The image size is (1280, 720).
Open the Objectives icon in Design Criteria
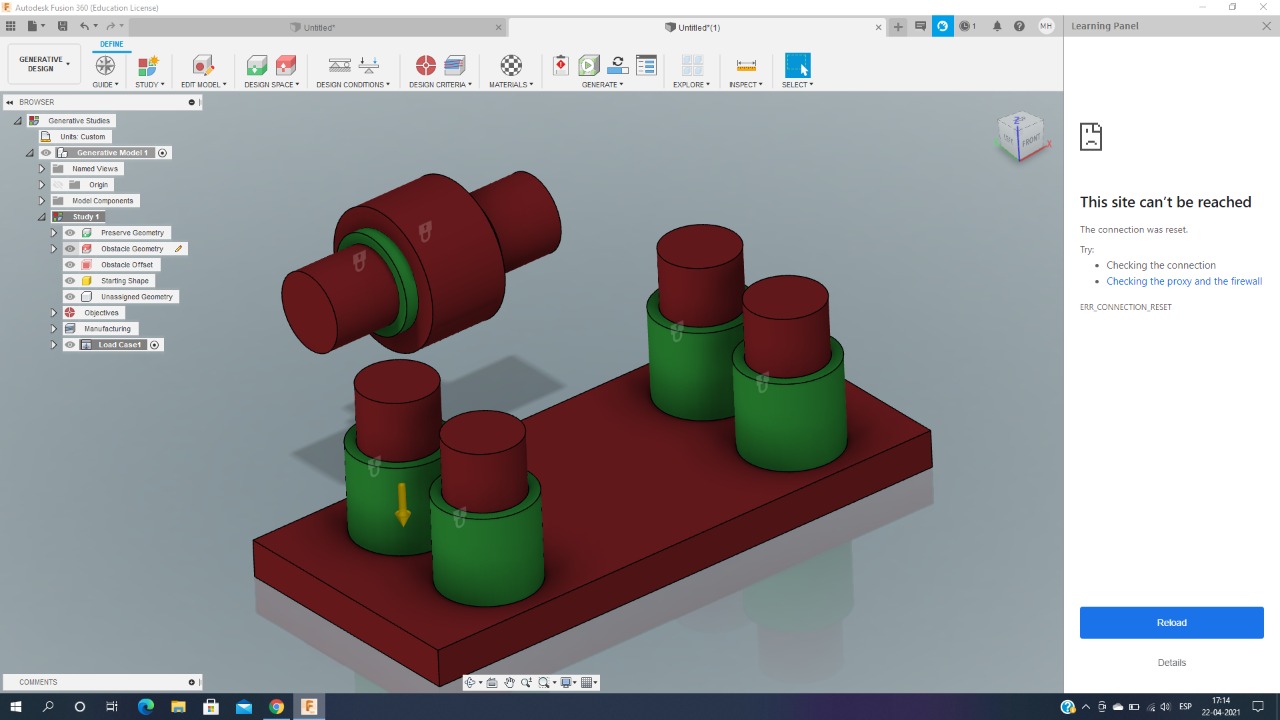click(425, 66)
